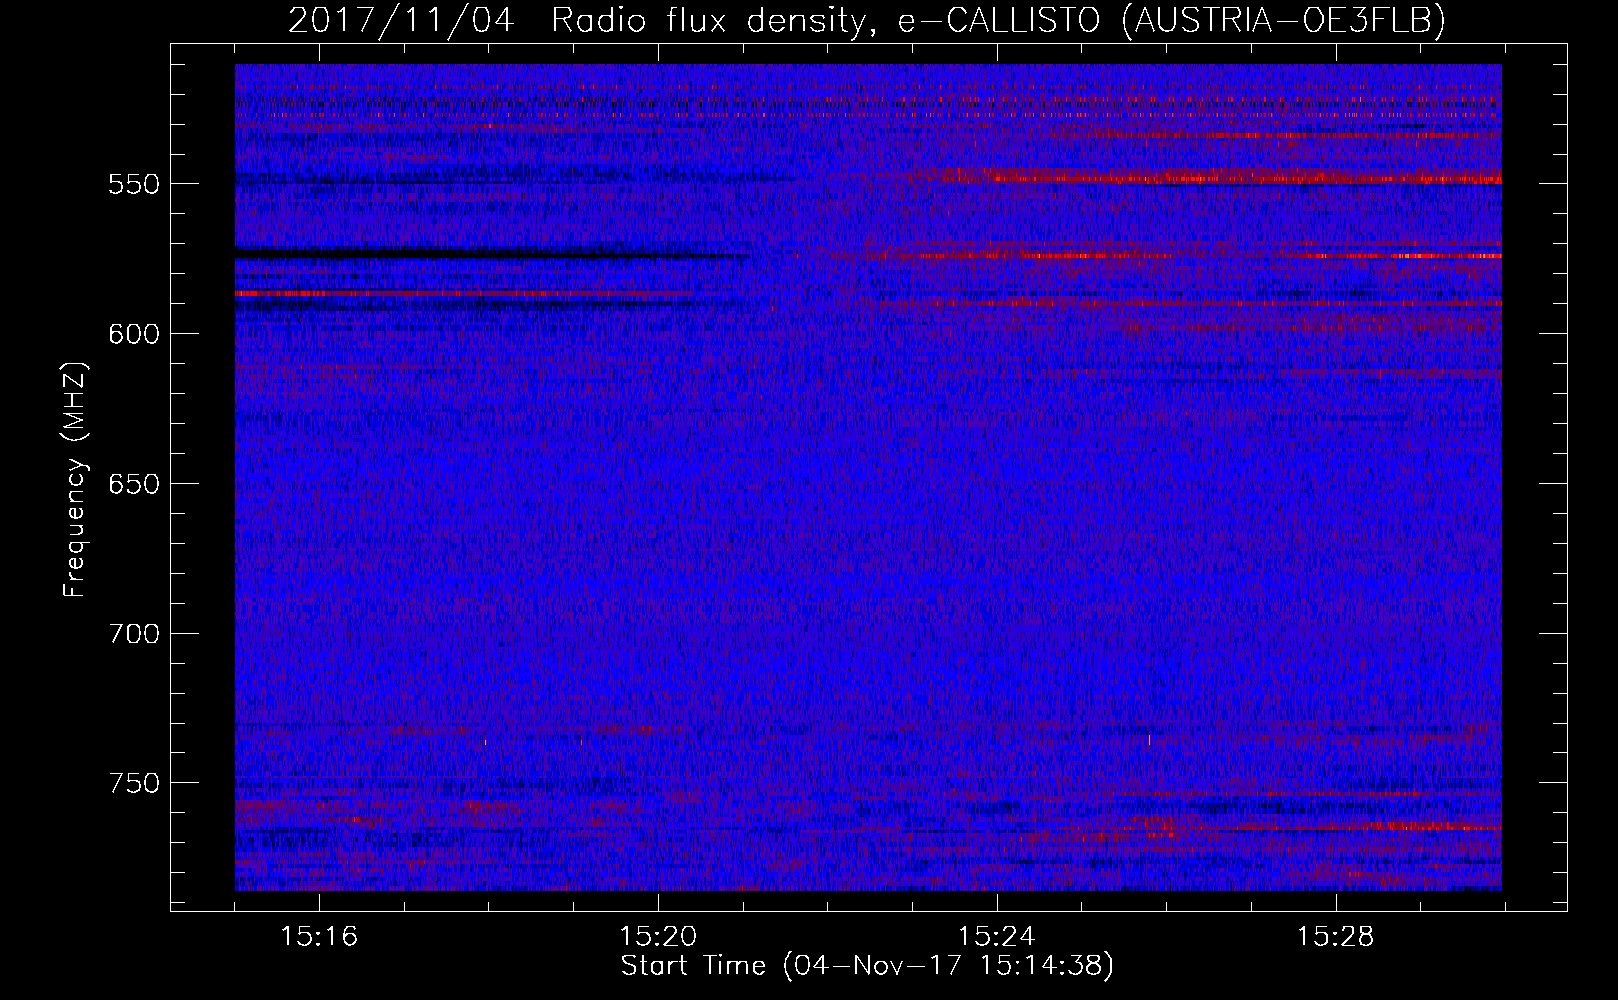Click the 650 frequency tick label
1618x1000 pixels.
click(x=134, y=485)
